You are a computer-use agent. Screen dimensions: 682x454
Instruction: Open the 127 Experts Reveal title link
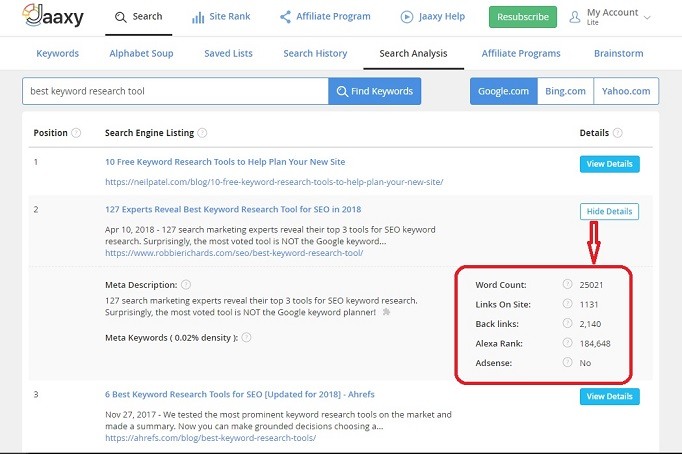233,209
